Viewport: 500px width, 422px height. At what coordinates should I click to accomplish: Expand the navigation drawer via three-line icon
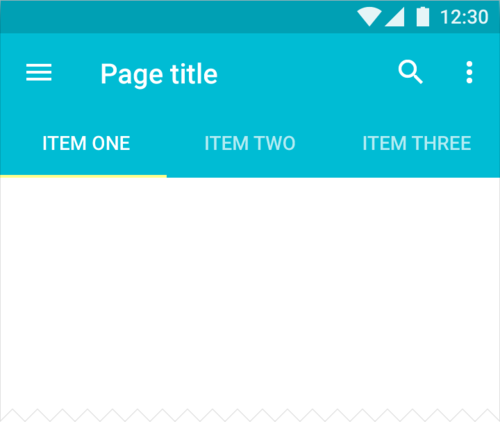[39, 72]
